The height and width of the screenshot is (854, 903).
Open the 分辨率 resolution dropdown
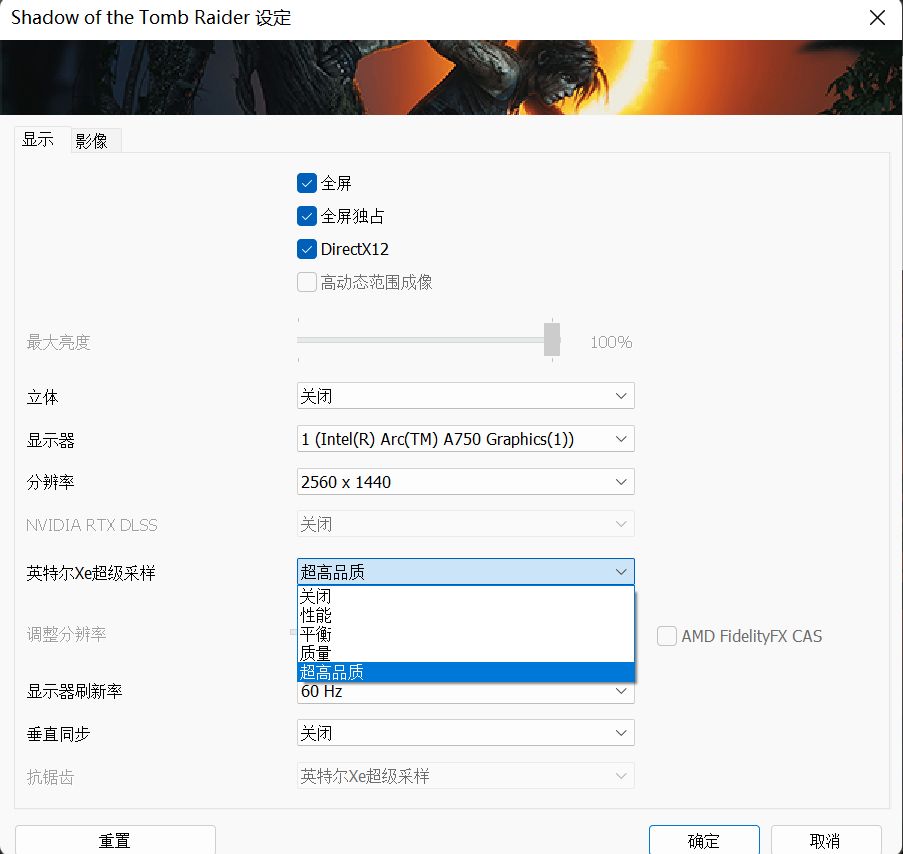[x=465, y=481]
